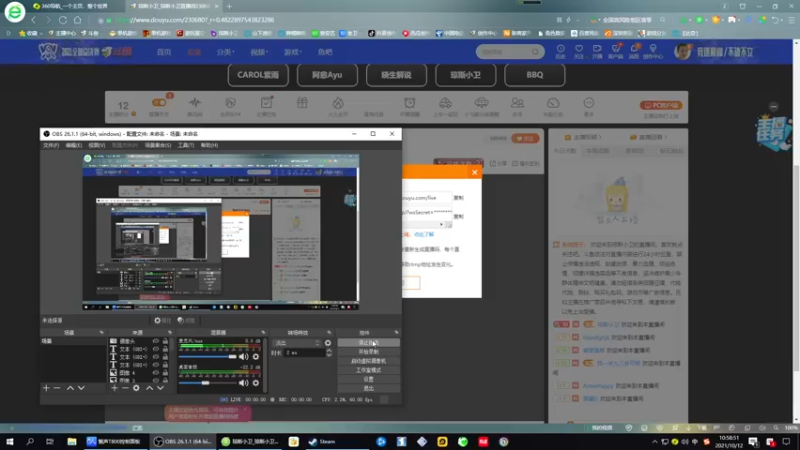Open File Explorer from the Windows taskbar
Image resolution: width=800 pixels, height=450 pixels.
tap(72, 442)
